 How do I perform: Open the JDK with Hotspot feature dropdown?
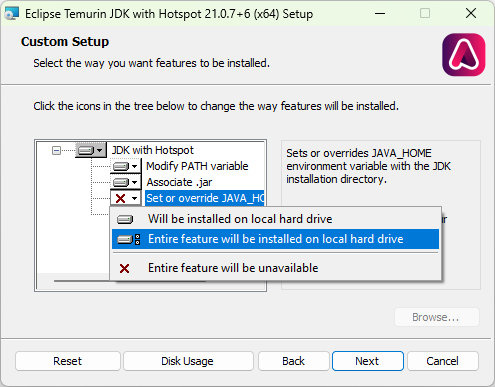click(x=91, y=150)
